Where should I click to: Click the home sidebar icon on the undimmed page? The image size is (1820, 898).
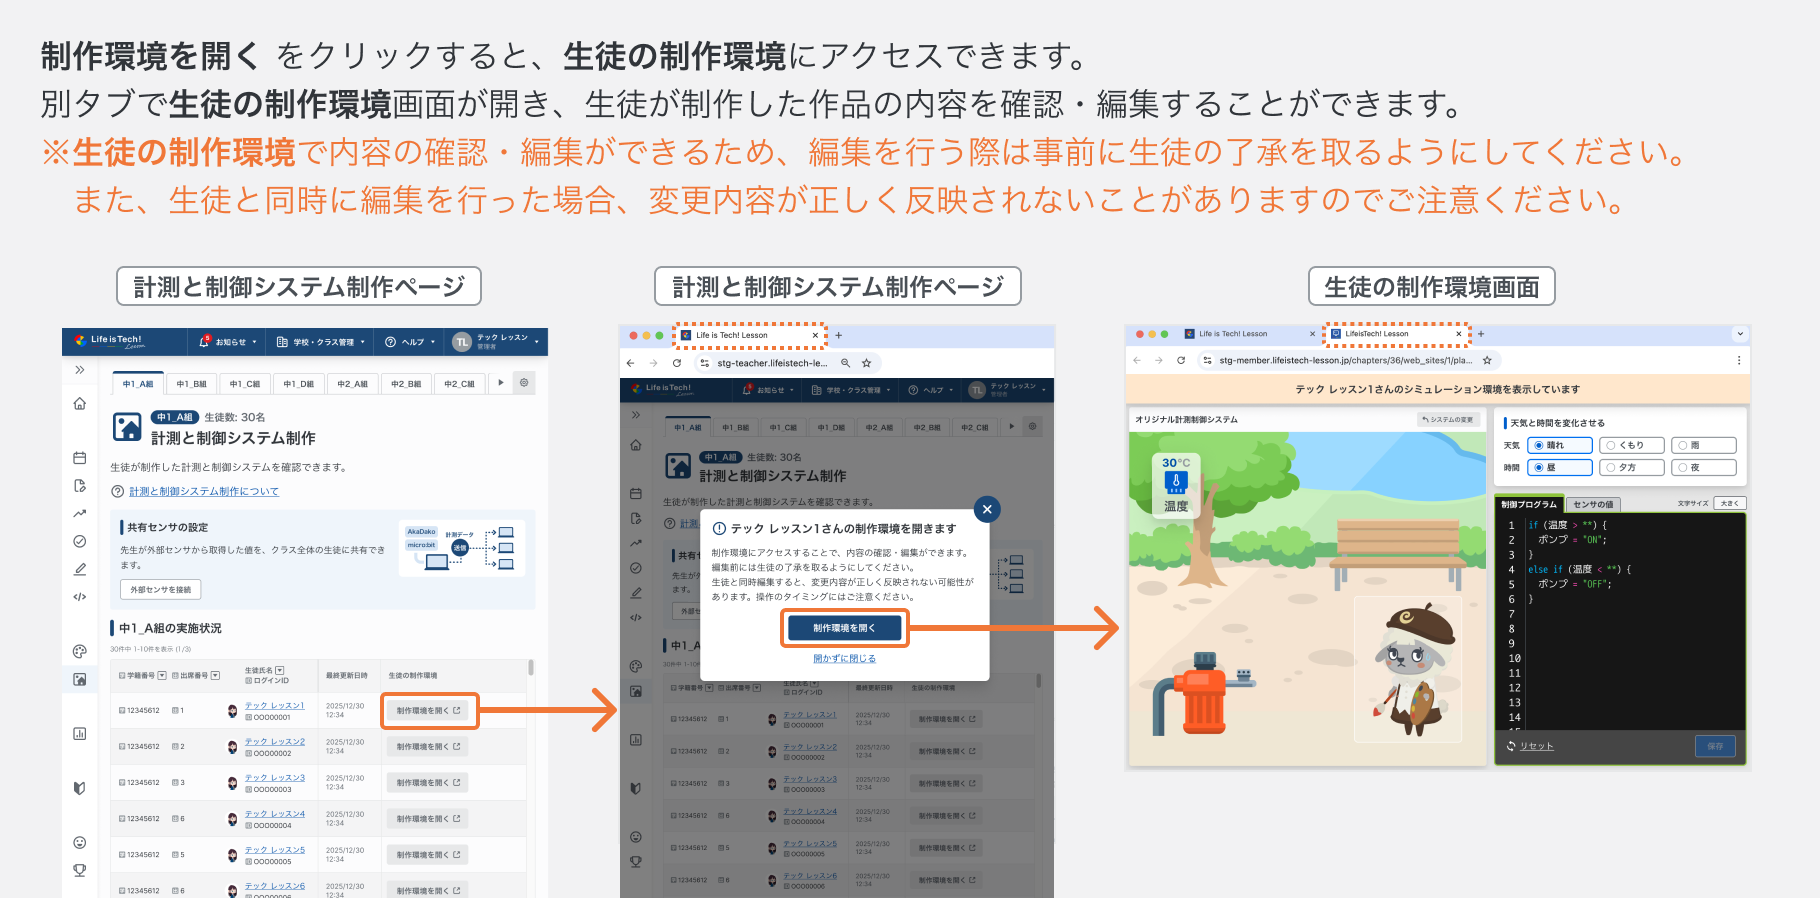click(80, 404)
